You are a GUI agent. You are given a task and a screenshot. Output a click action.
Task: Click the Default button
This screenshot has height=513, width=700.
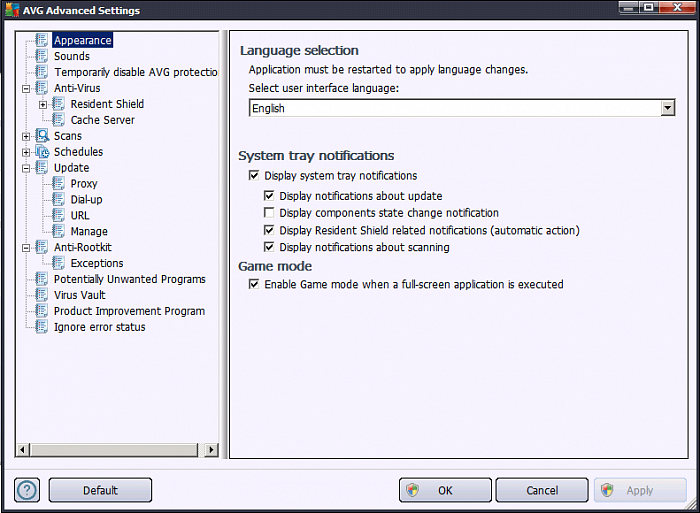point(100,490)
